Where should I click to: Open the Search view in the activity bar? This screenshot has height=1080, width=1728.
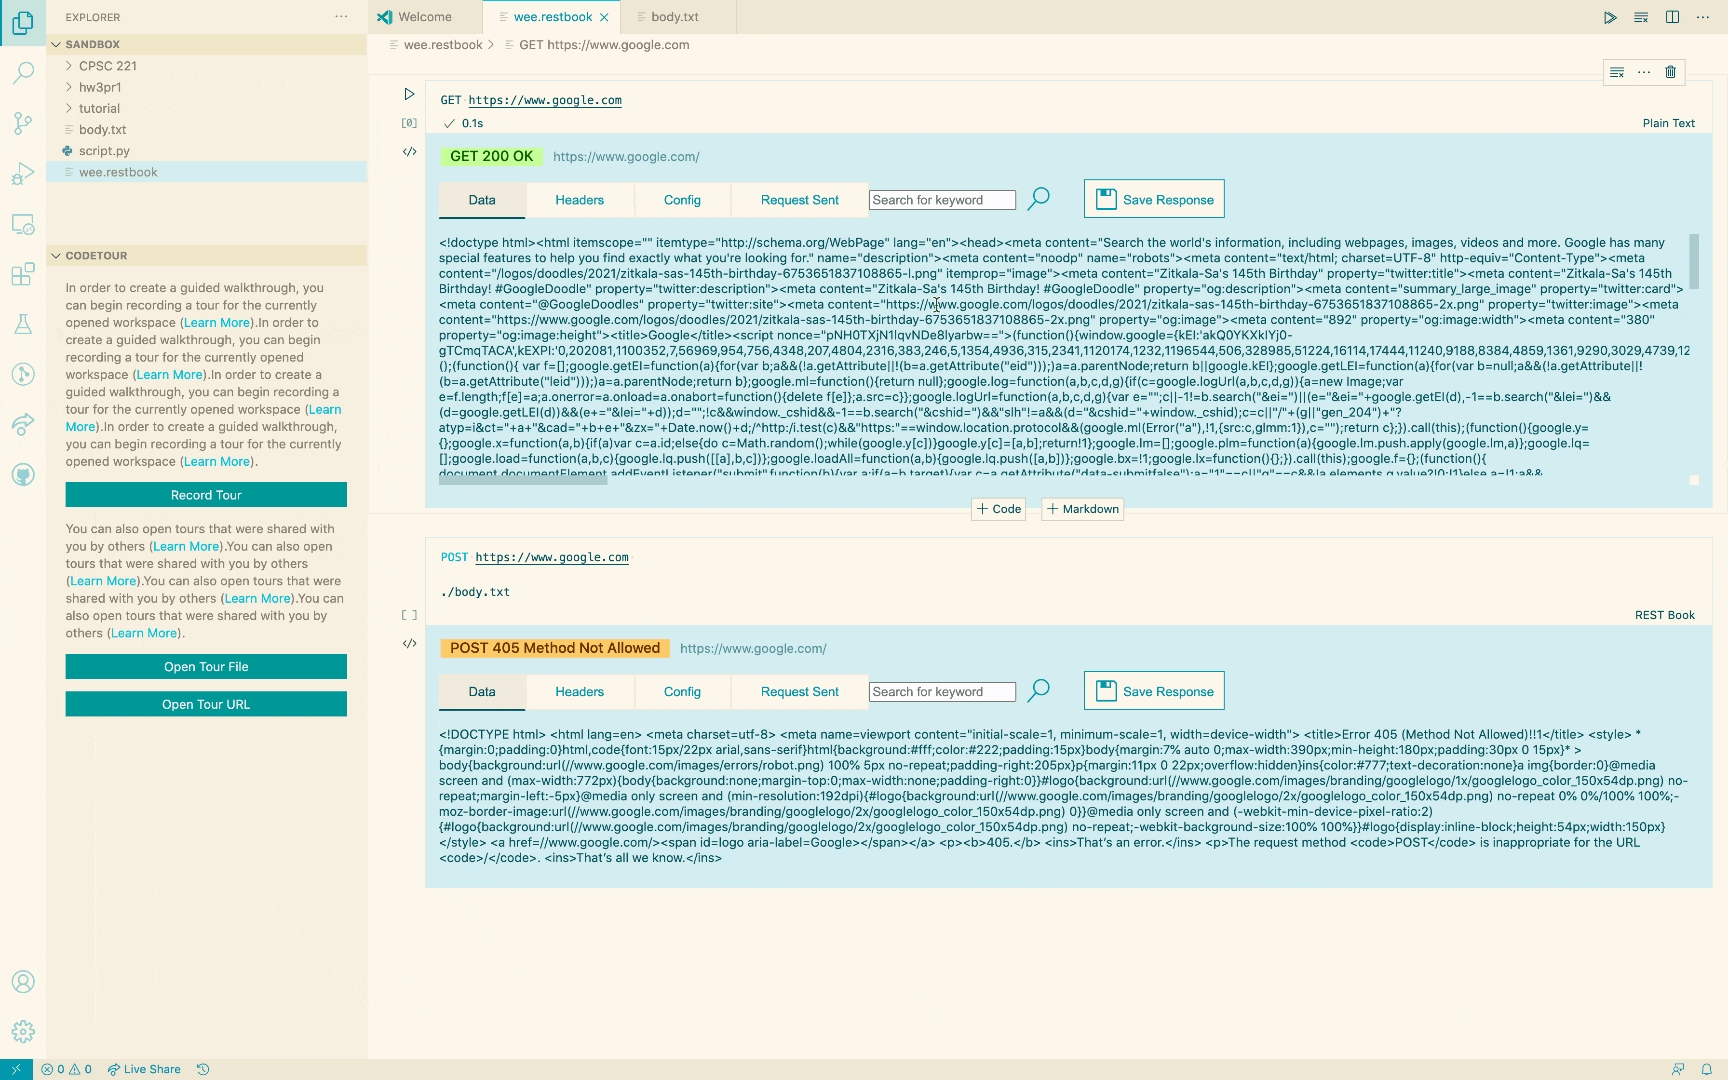tap(23, 73)
